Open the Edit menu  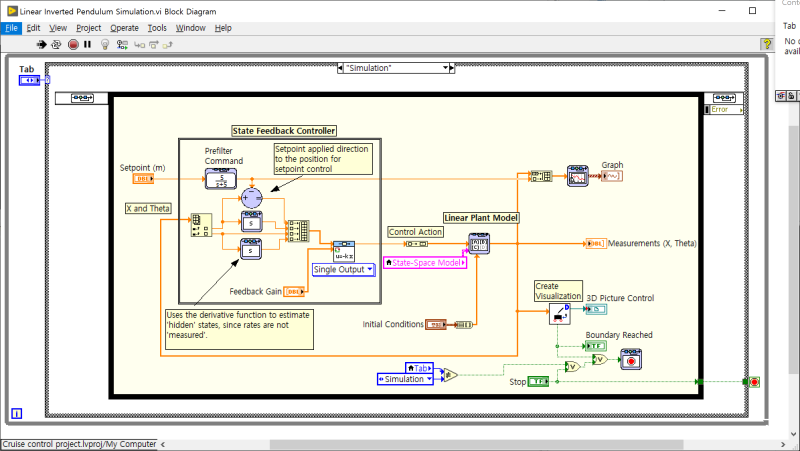pyautogui.click(x=33, y=28)
